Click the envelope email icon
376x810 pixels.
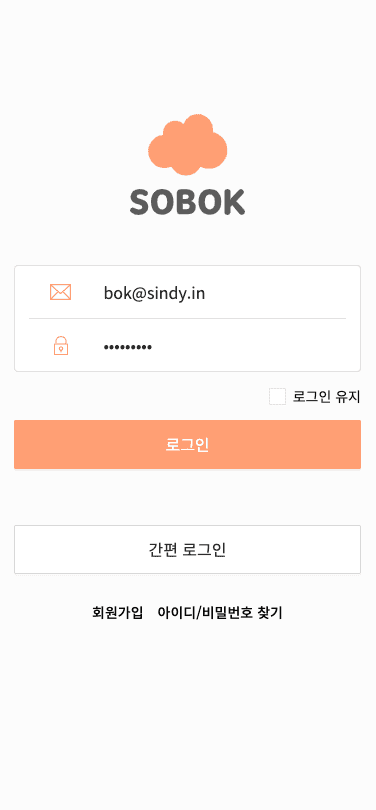pyautogui.click(x=60, y=292)
